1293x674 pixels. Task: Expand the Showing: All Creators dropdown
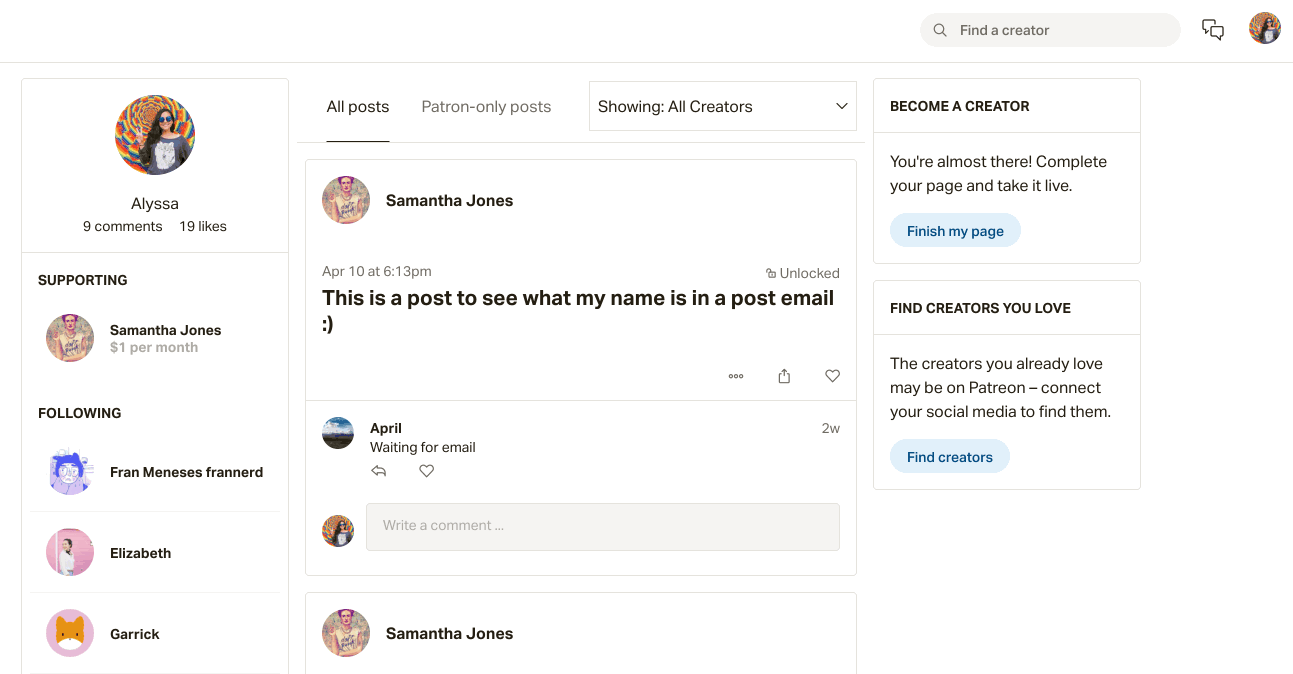pyautogui.click(x=723, y=106)
